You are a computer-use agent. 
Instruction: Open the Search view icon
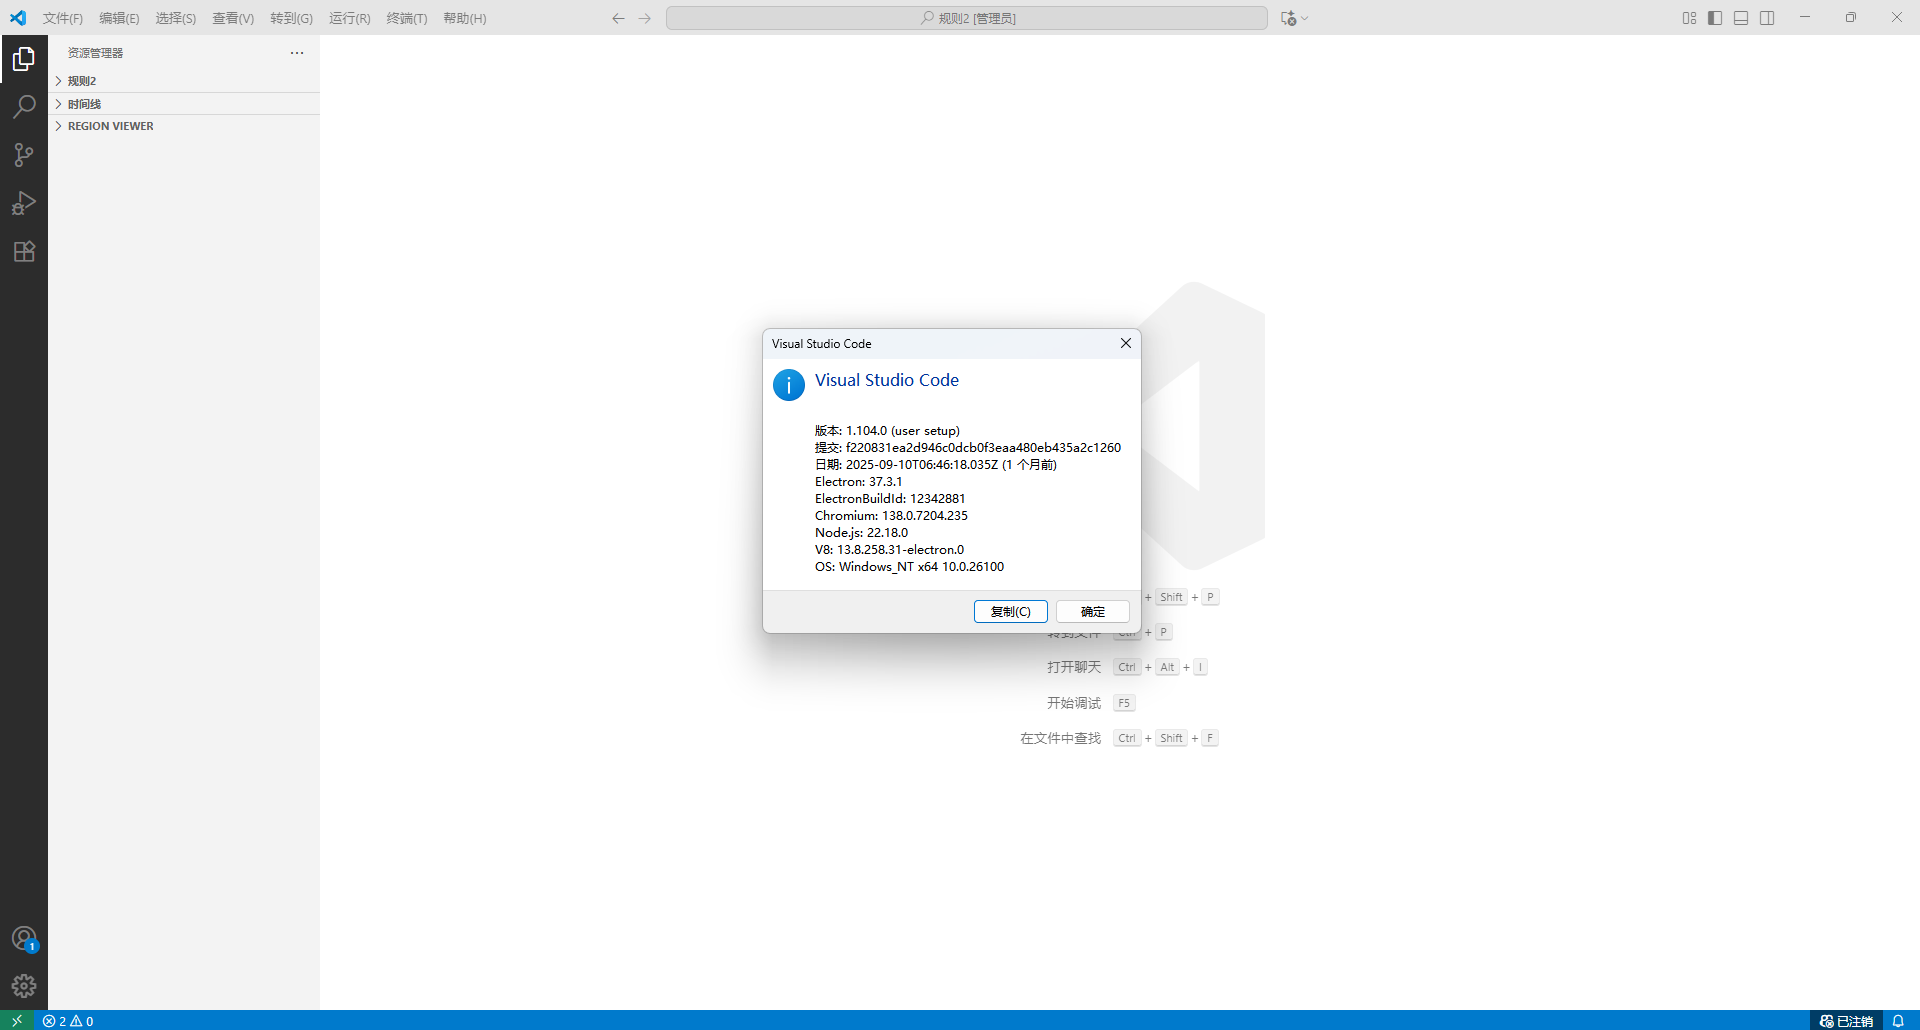point(24,107)
